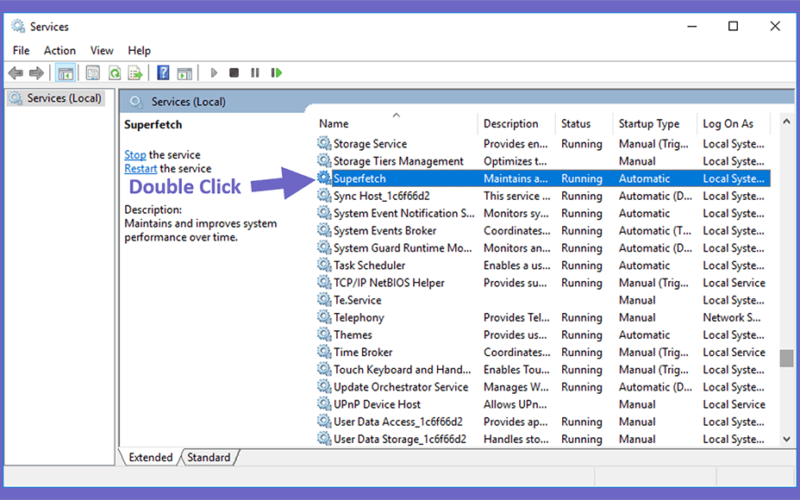The image size is (800, 500).
Task: Click 'Allows UPn...' description cell
Action: click(x=515, y=404)
